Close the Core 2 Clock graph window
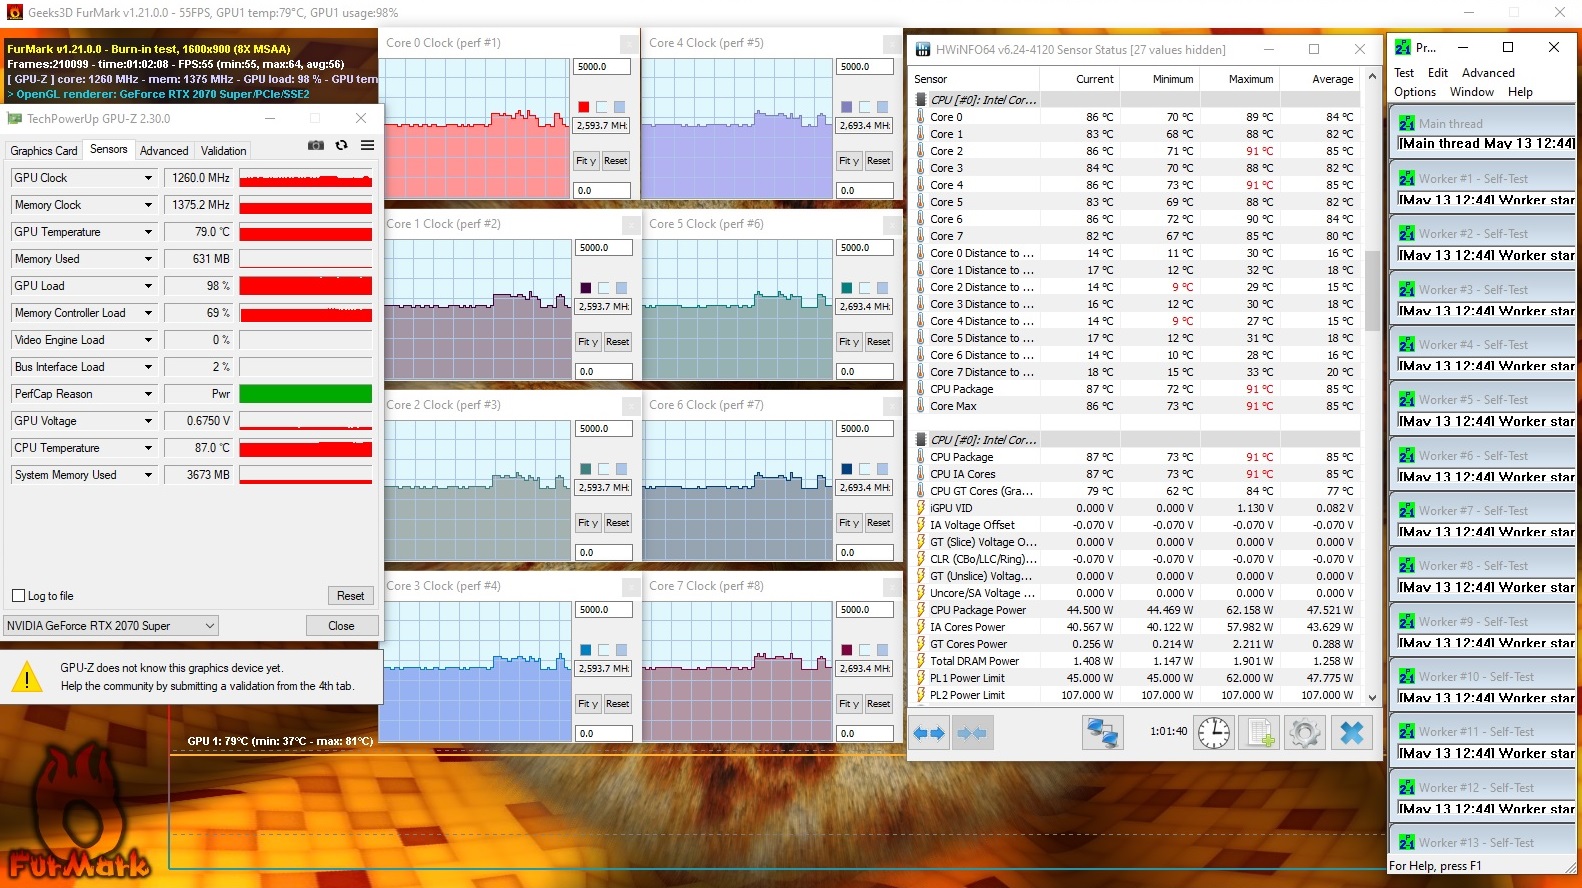This screenshot has height=888, width=1582. point(631,406)
